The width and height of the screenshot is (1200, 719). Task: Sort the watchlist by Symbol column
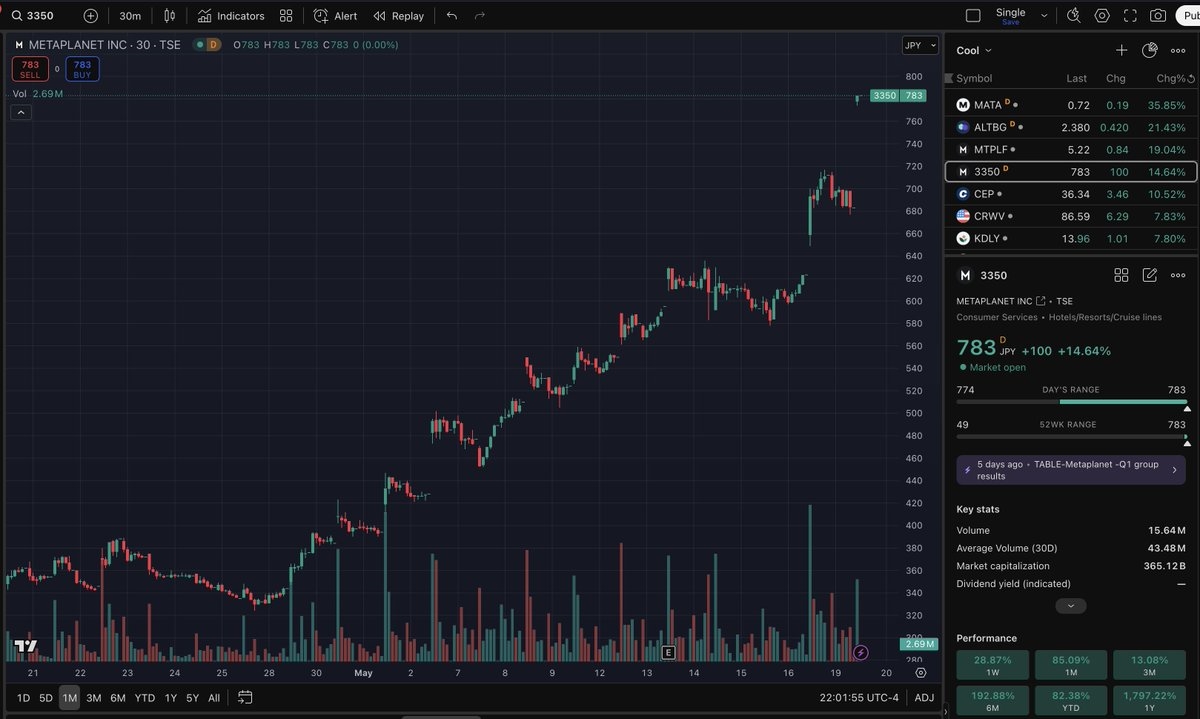[974, 78]
